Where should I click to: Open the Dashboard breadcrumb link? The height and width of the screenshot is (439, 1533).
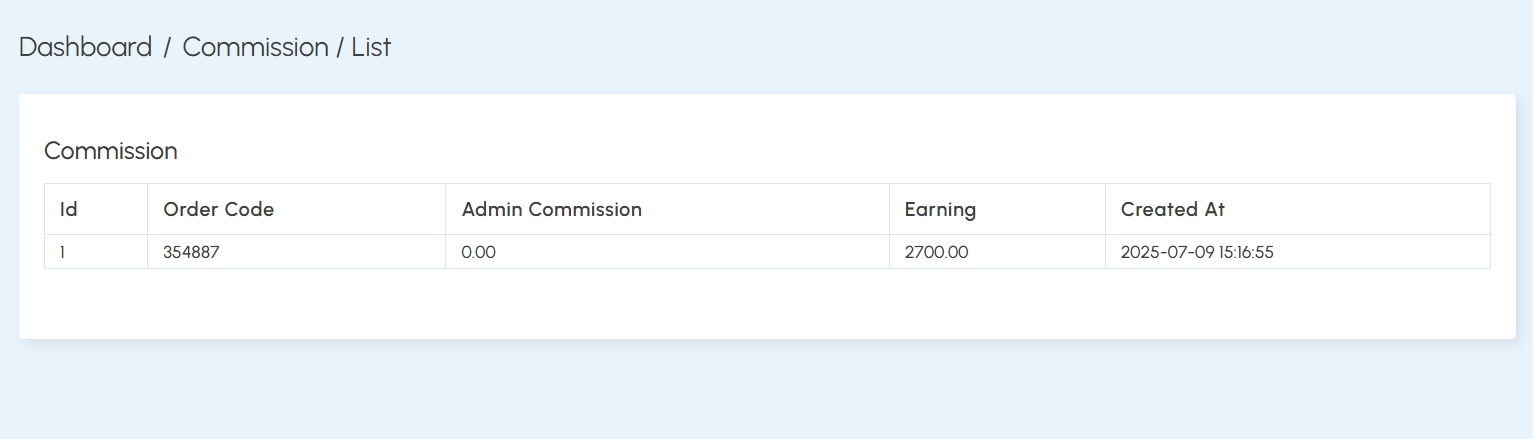click(x=85, y=47)
